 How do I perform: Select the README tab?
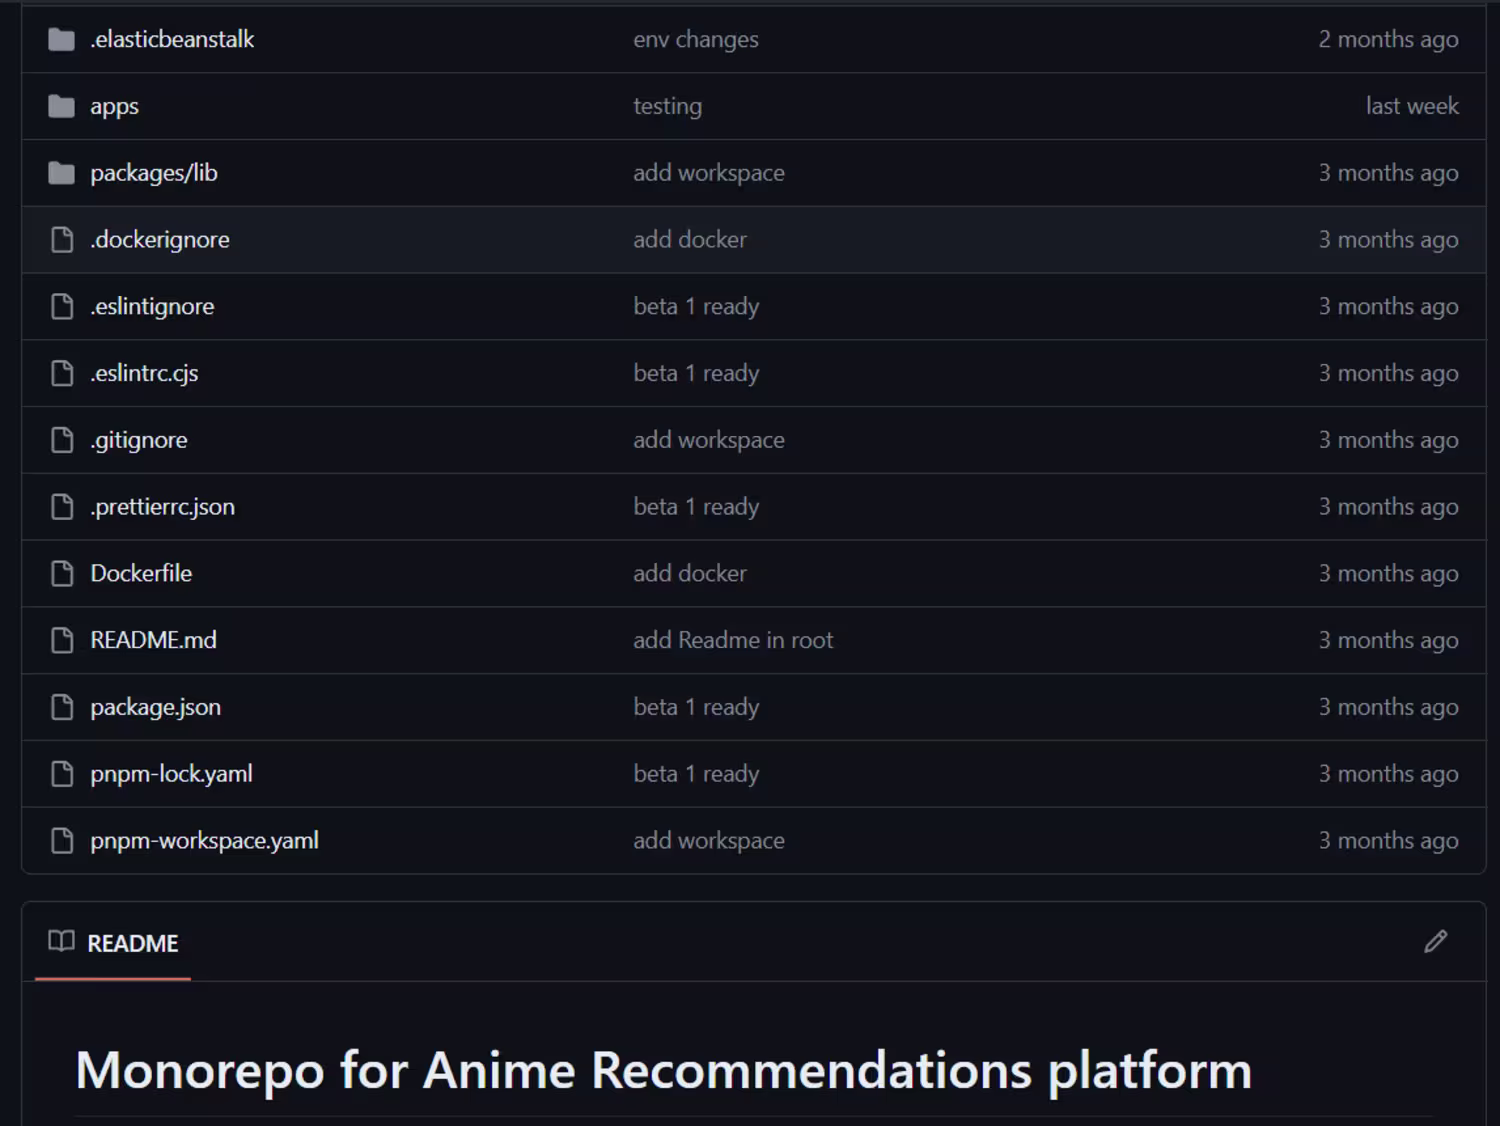[x=132, y=943]
